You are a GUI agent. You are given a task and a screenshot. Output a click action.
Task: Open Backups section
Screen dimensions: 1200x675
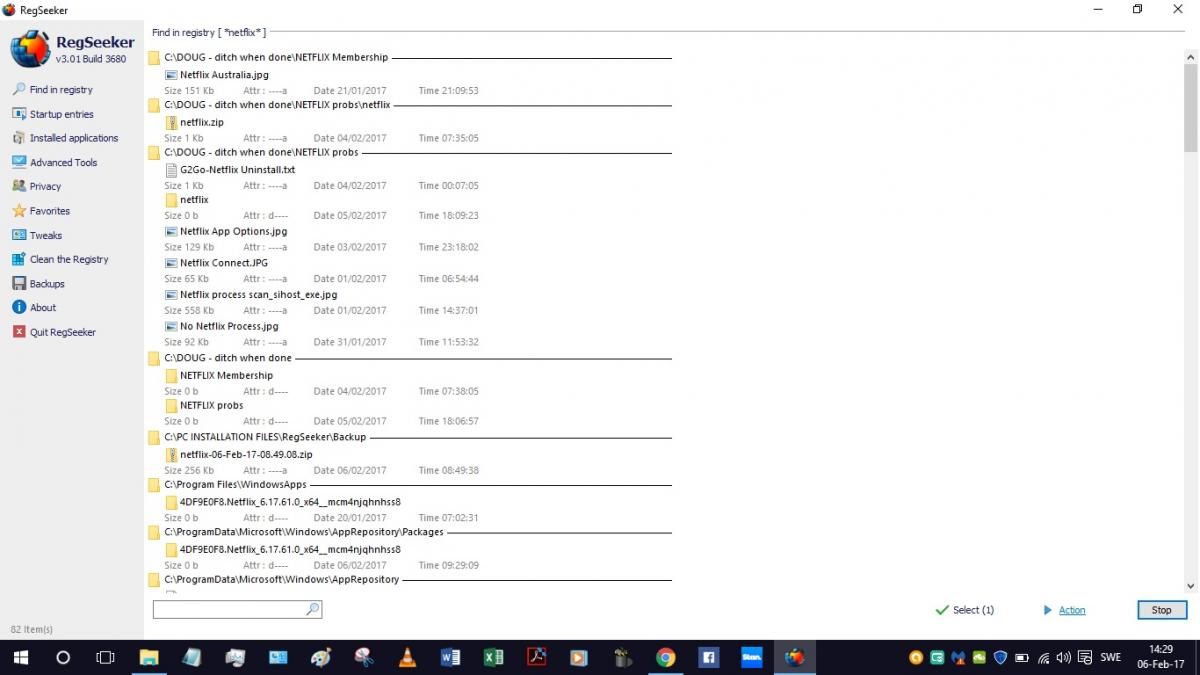click(x=47, y=284)
